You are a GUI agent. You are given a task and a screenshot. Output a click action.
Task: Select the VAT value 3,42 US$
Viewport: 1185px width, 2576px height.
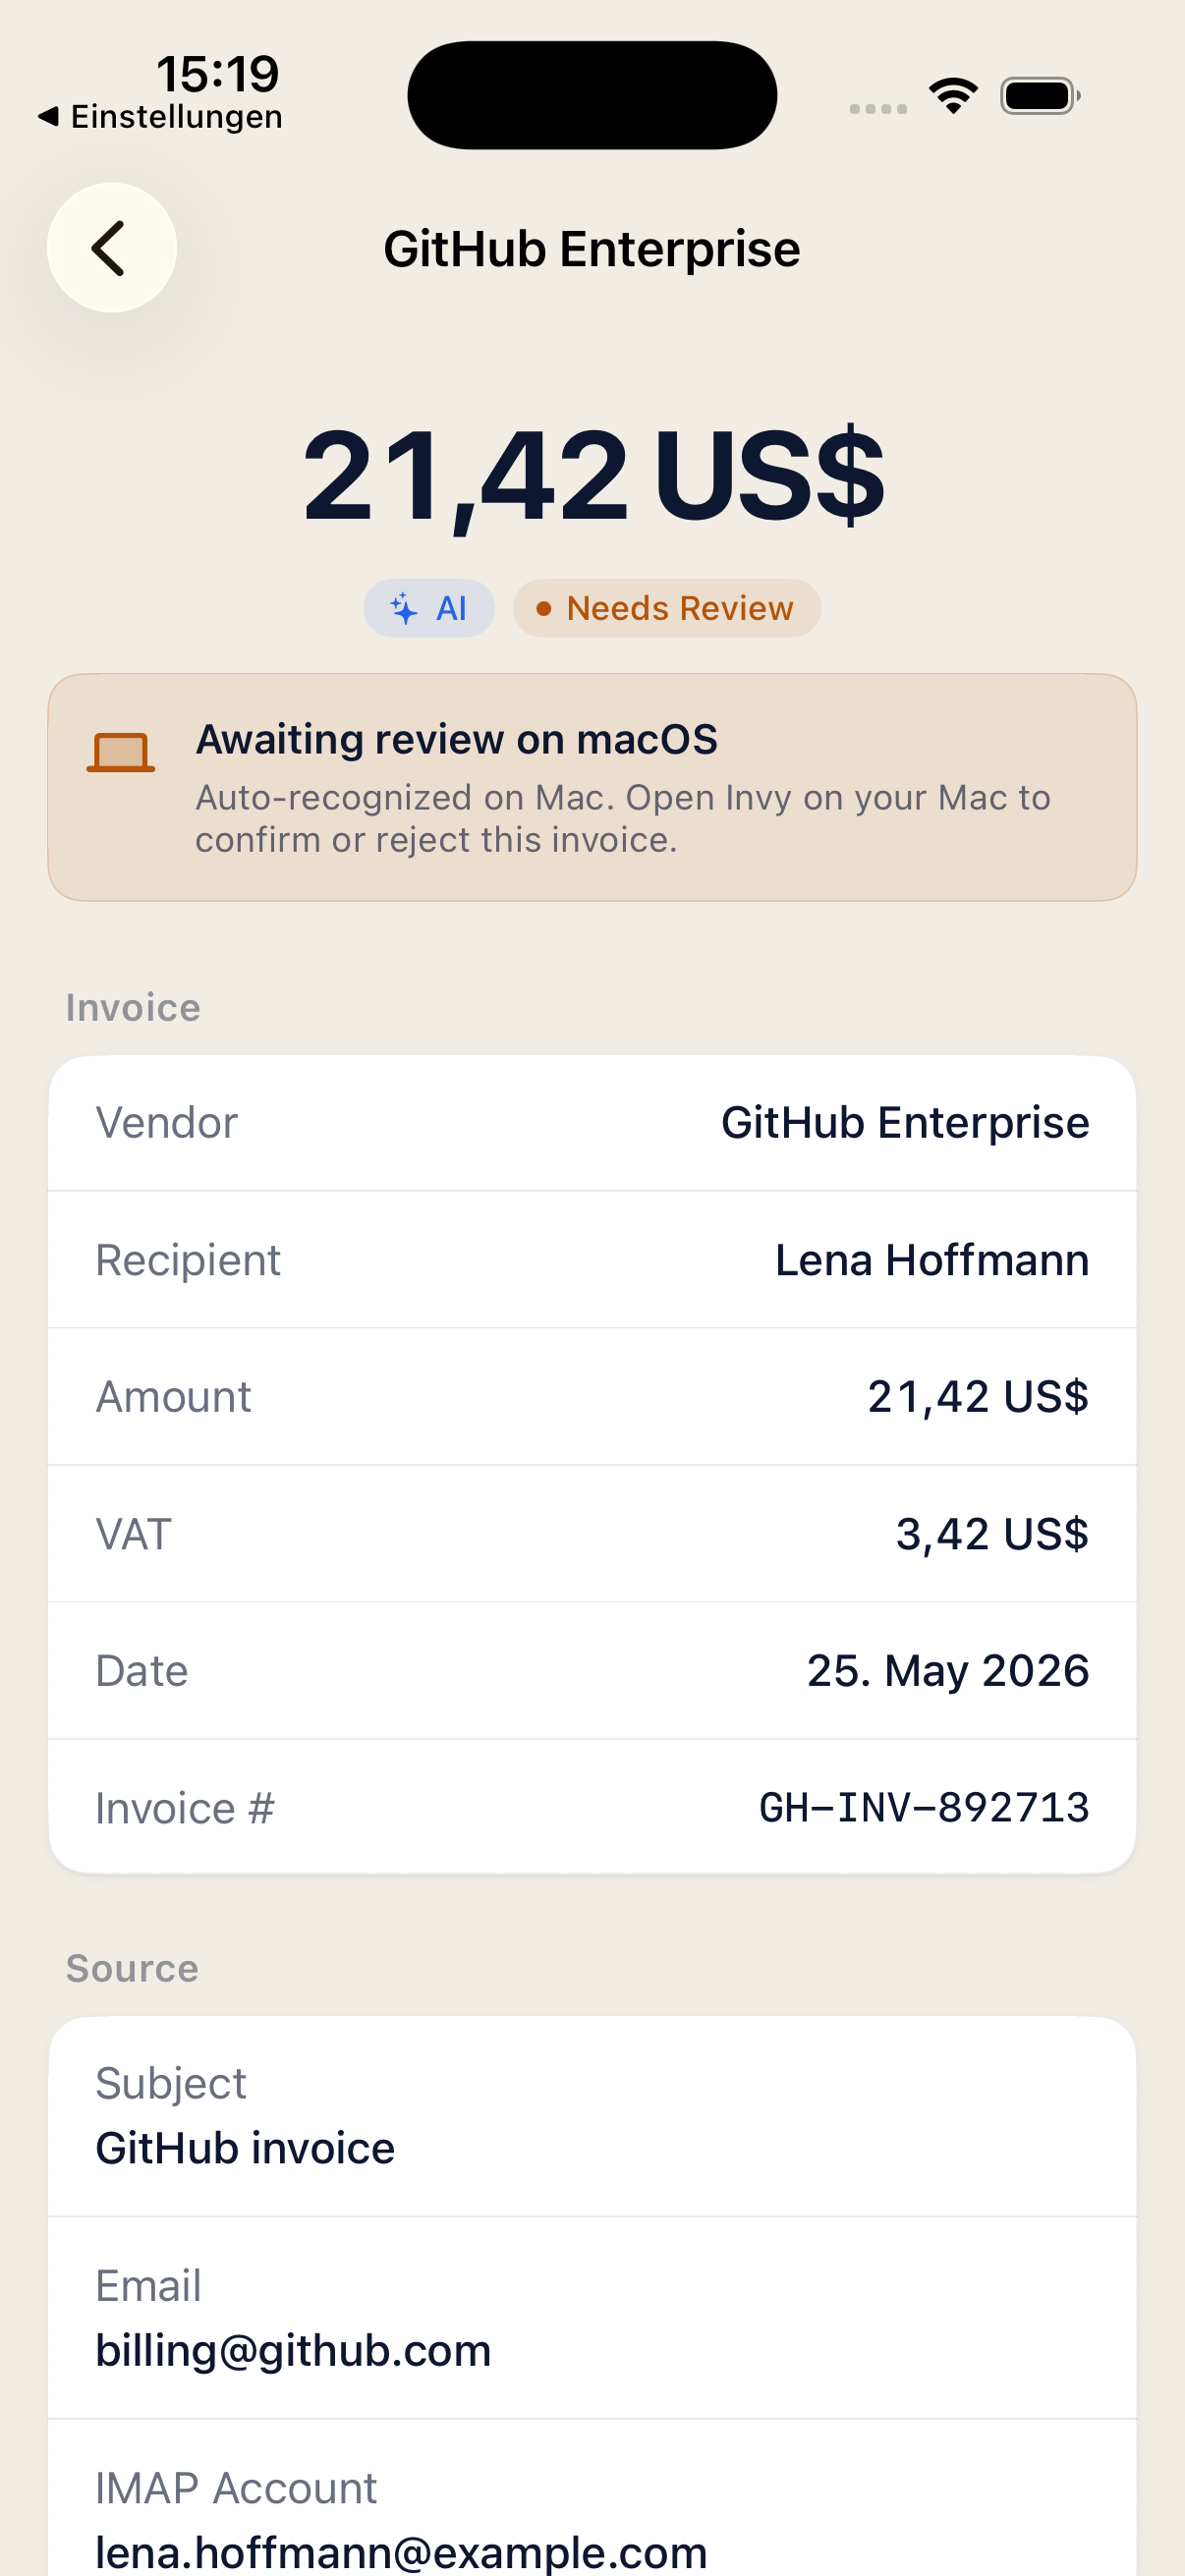pos(992,1534)
